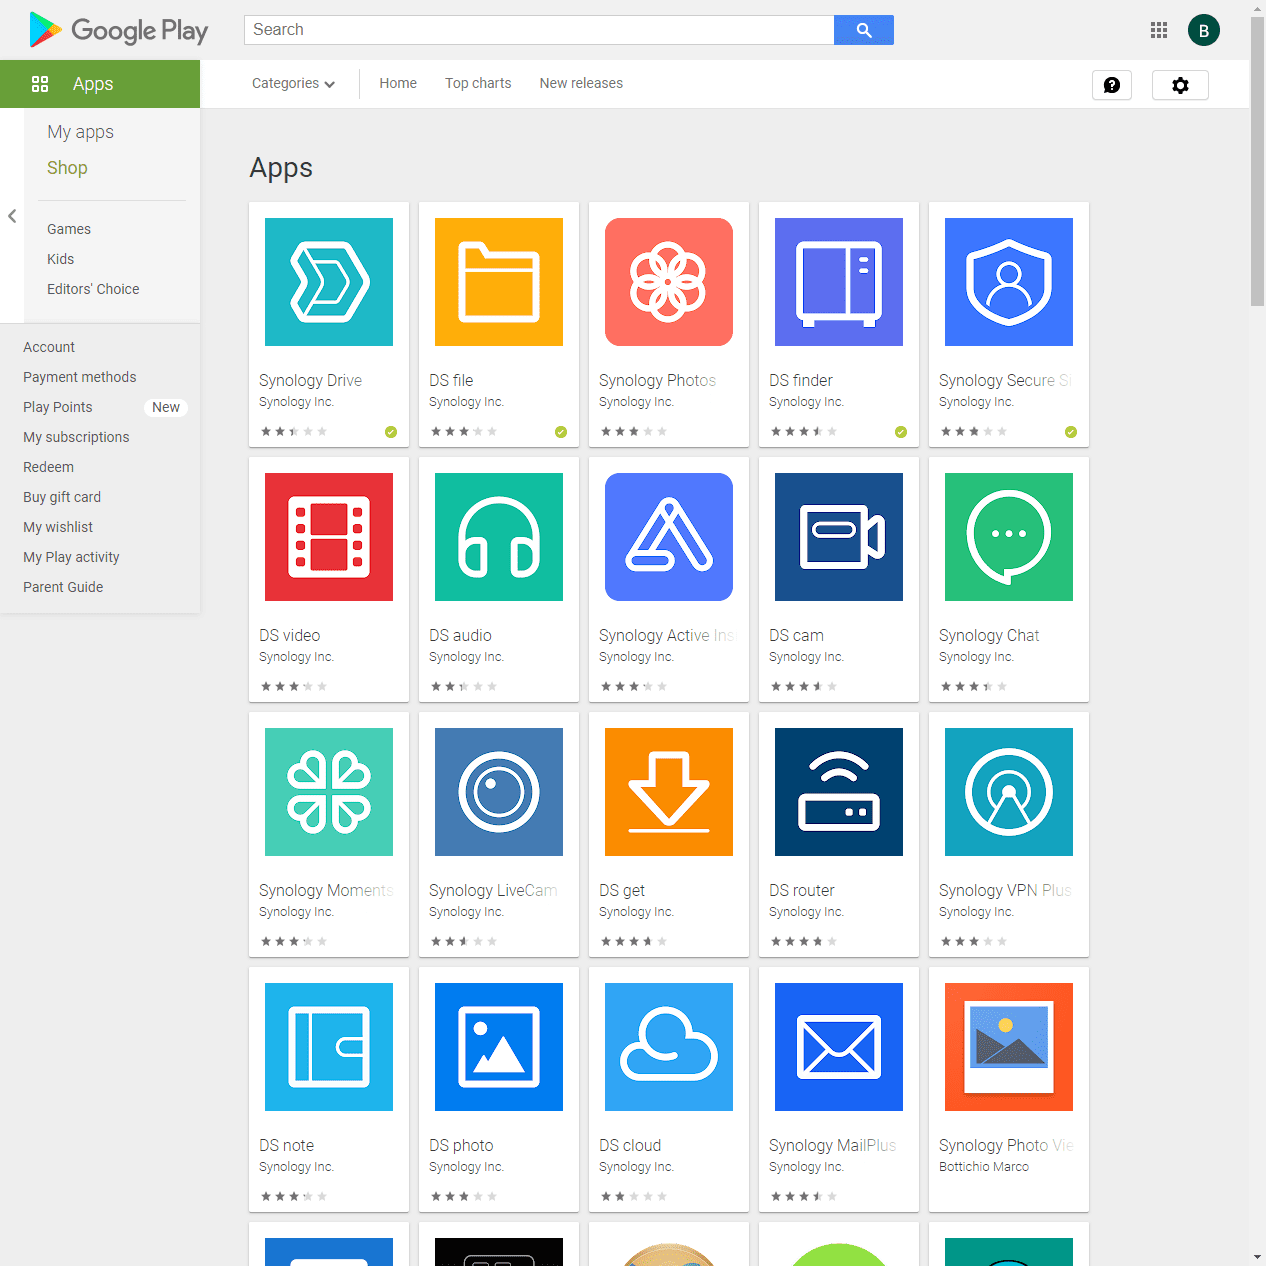Switch to New releases tab
This screenshot has width=1266, height=1266.
(x=581, y=84)
